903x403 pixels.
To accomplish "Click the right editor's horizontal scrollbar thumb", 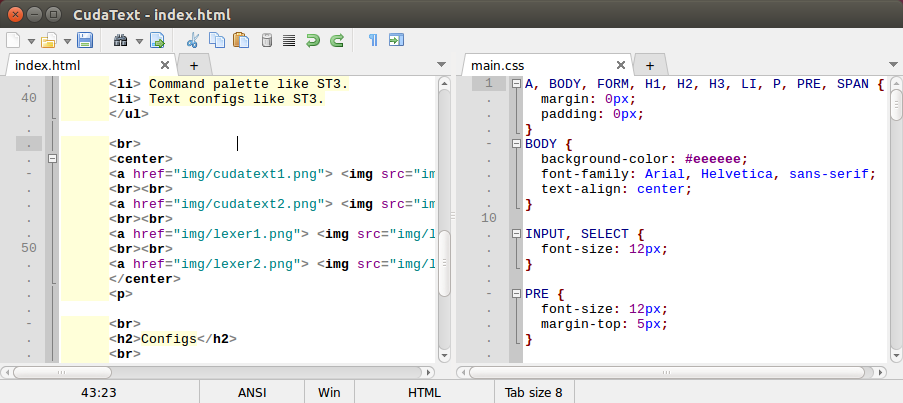I will [x=667, y=372].
